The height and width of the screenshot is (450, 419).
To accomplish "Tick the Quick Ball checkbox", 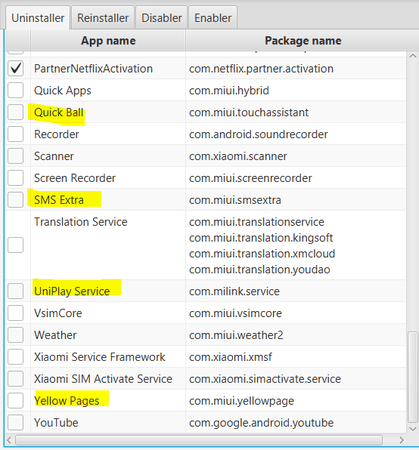I will 16,112.
